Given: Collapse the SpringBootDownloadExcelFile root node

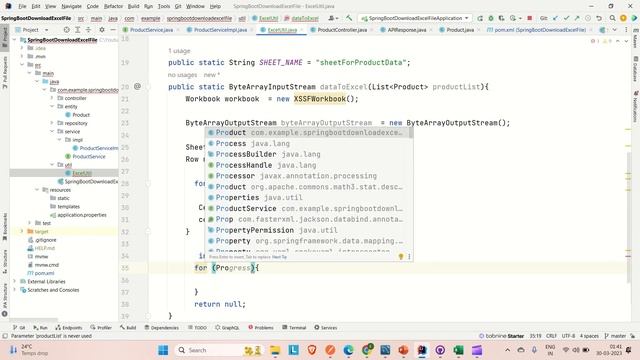Looking at the screenshot, I should [15, 40].
